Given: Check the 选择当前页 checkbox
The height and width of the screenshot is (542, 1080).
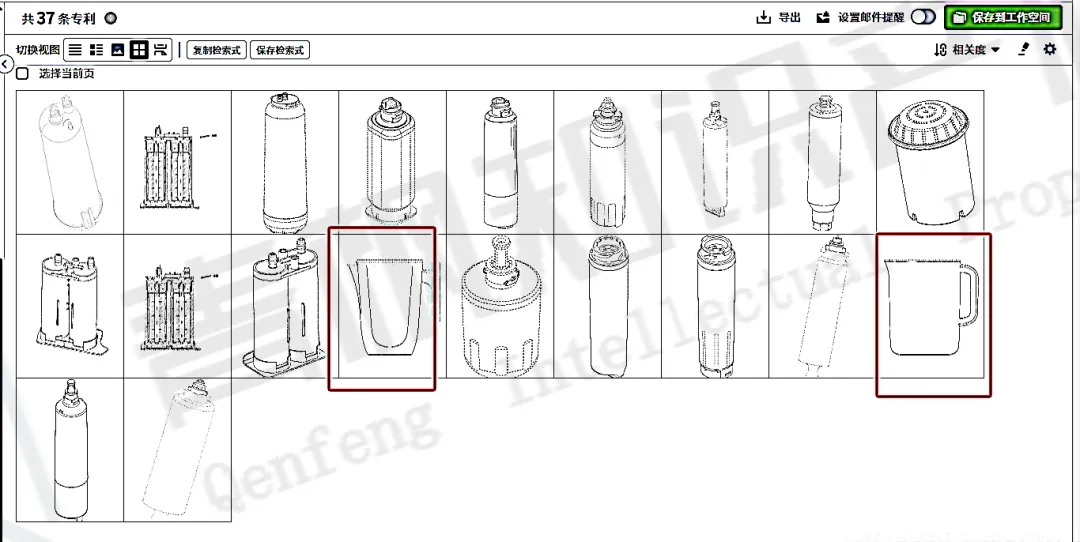Looking at the screenshot, I should pyautogui.click(x=23, y=73).
